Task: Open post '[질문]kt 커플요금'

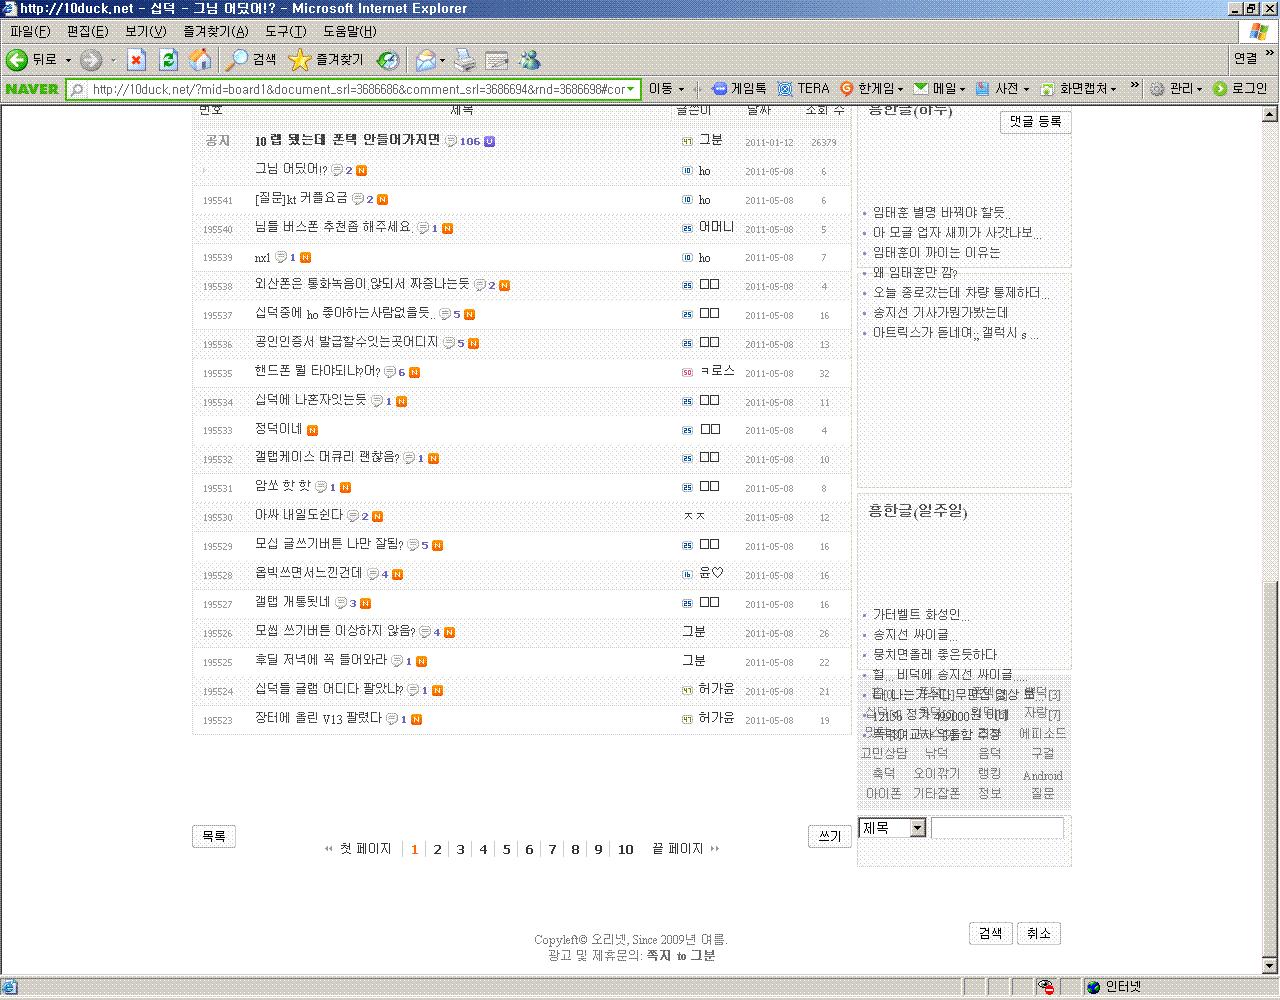Action: [x=301, y=199]
